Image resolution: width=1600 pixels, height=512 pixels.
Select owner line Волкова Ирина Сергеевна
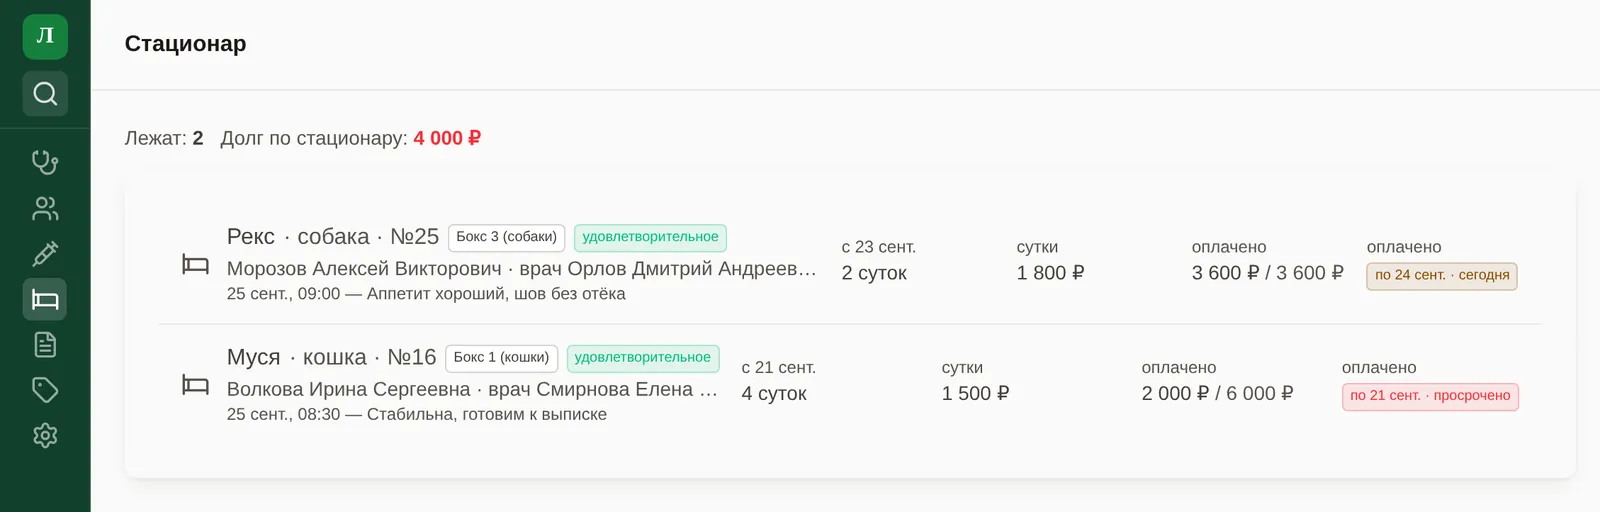472,389
